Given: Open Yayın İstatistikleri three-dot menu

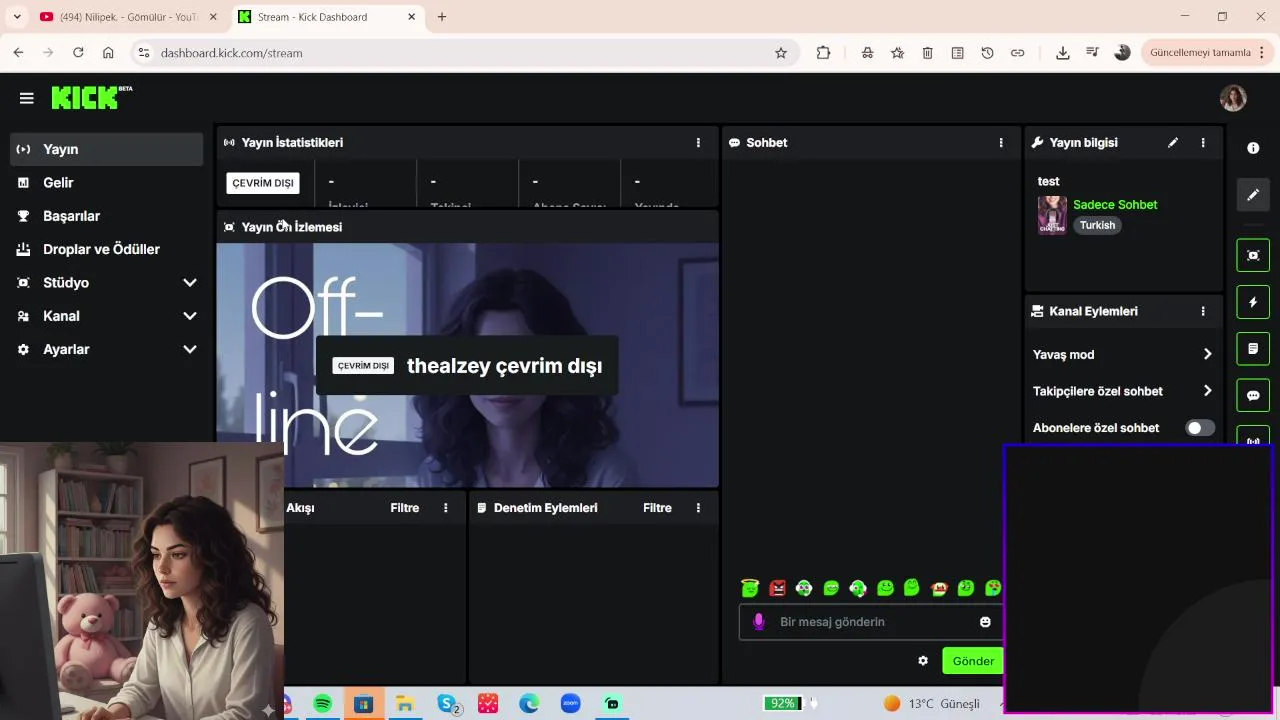Looking at the screenshot, I should coord(698,143).
